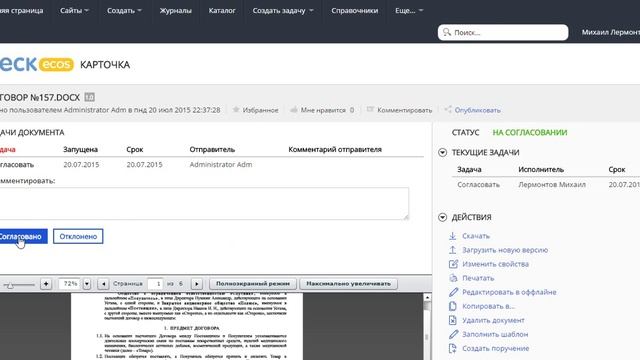Click the pencil icon for Редактировать в оффлайне
Viewport: 640px width, 360px height.
[453, 292]
